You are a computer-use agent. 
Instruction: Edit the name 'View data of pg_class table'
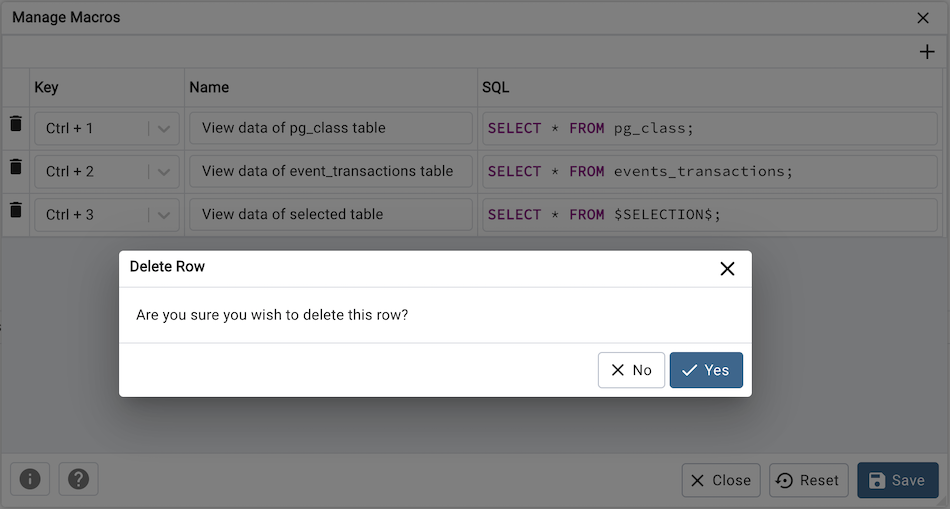(330, 128)
